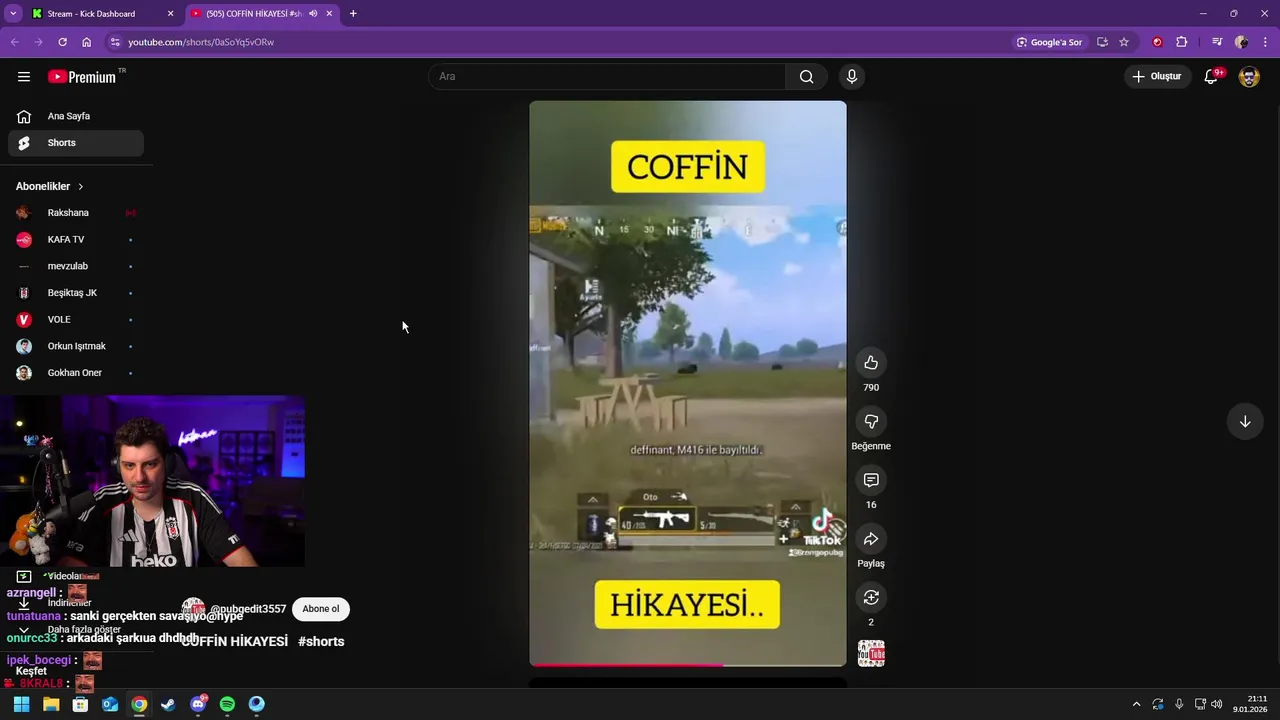
Task: Expand the tab search dropdown arrow
Action: (x=13, y=14)
